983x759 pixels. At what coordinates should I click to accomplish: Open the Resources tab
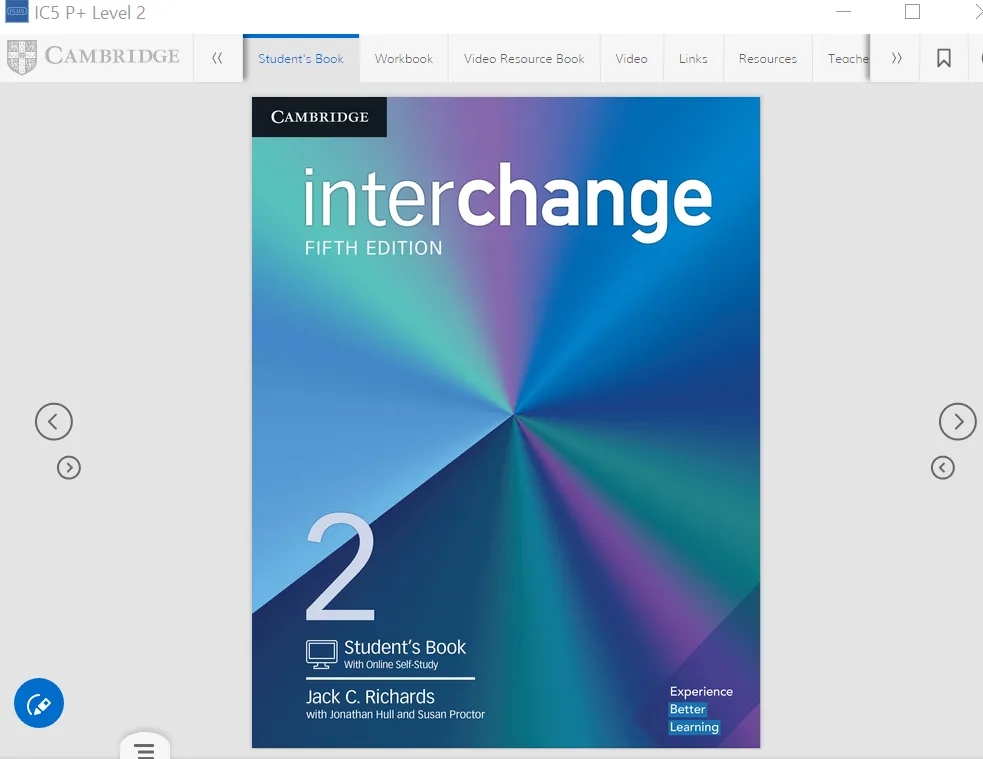tap(768, 58)
